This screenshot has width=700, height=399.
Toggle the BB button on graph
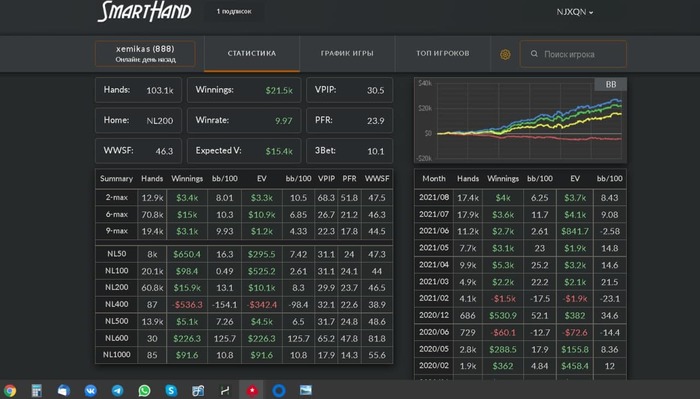[610, 84]
